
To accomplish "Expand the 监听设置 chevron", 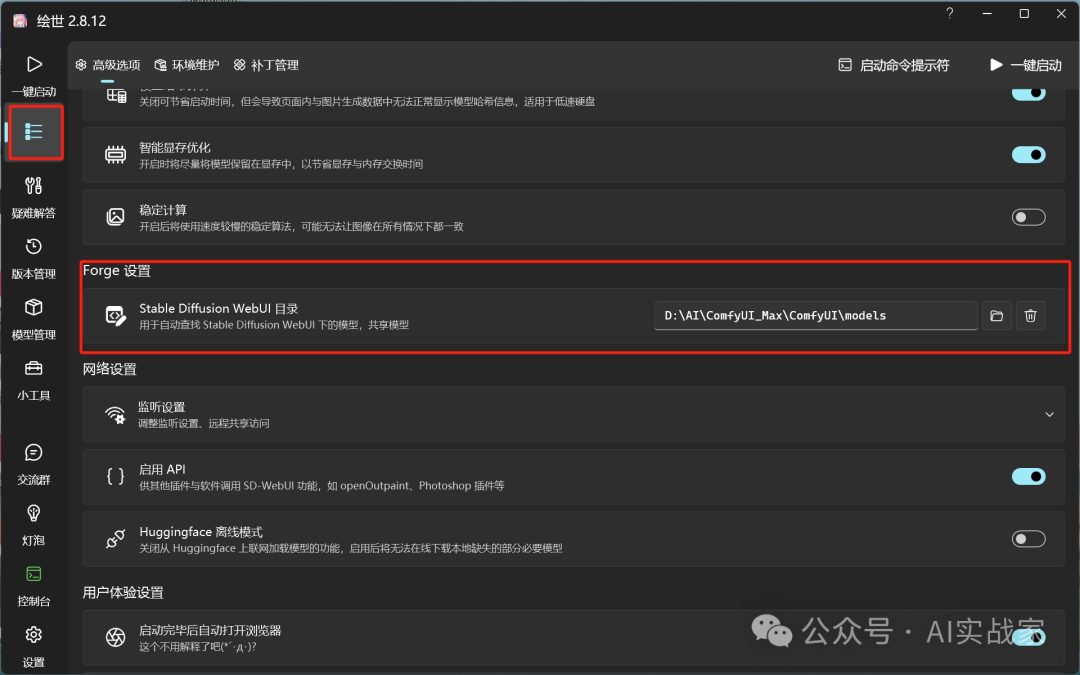I will 1049,415.
